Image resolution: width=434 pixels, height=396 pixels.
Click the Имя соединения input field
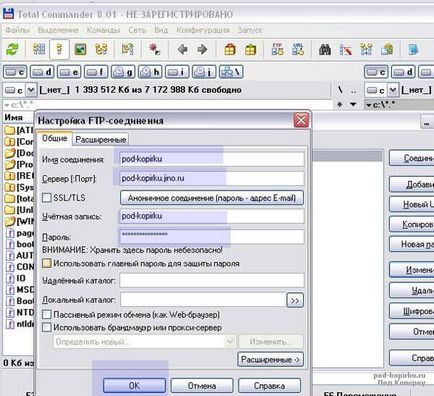212,159
